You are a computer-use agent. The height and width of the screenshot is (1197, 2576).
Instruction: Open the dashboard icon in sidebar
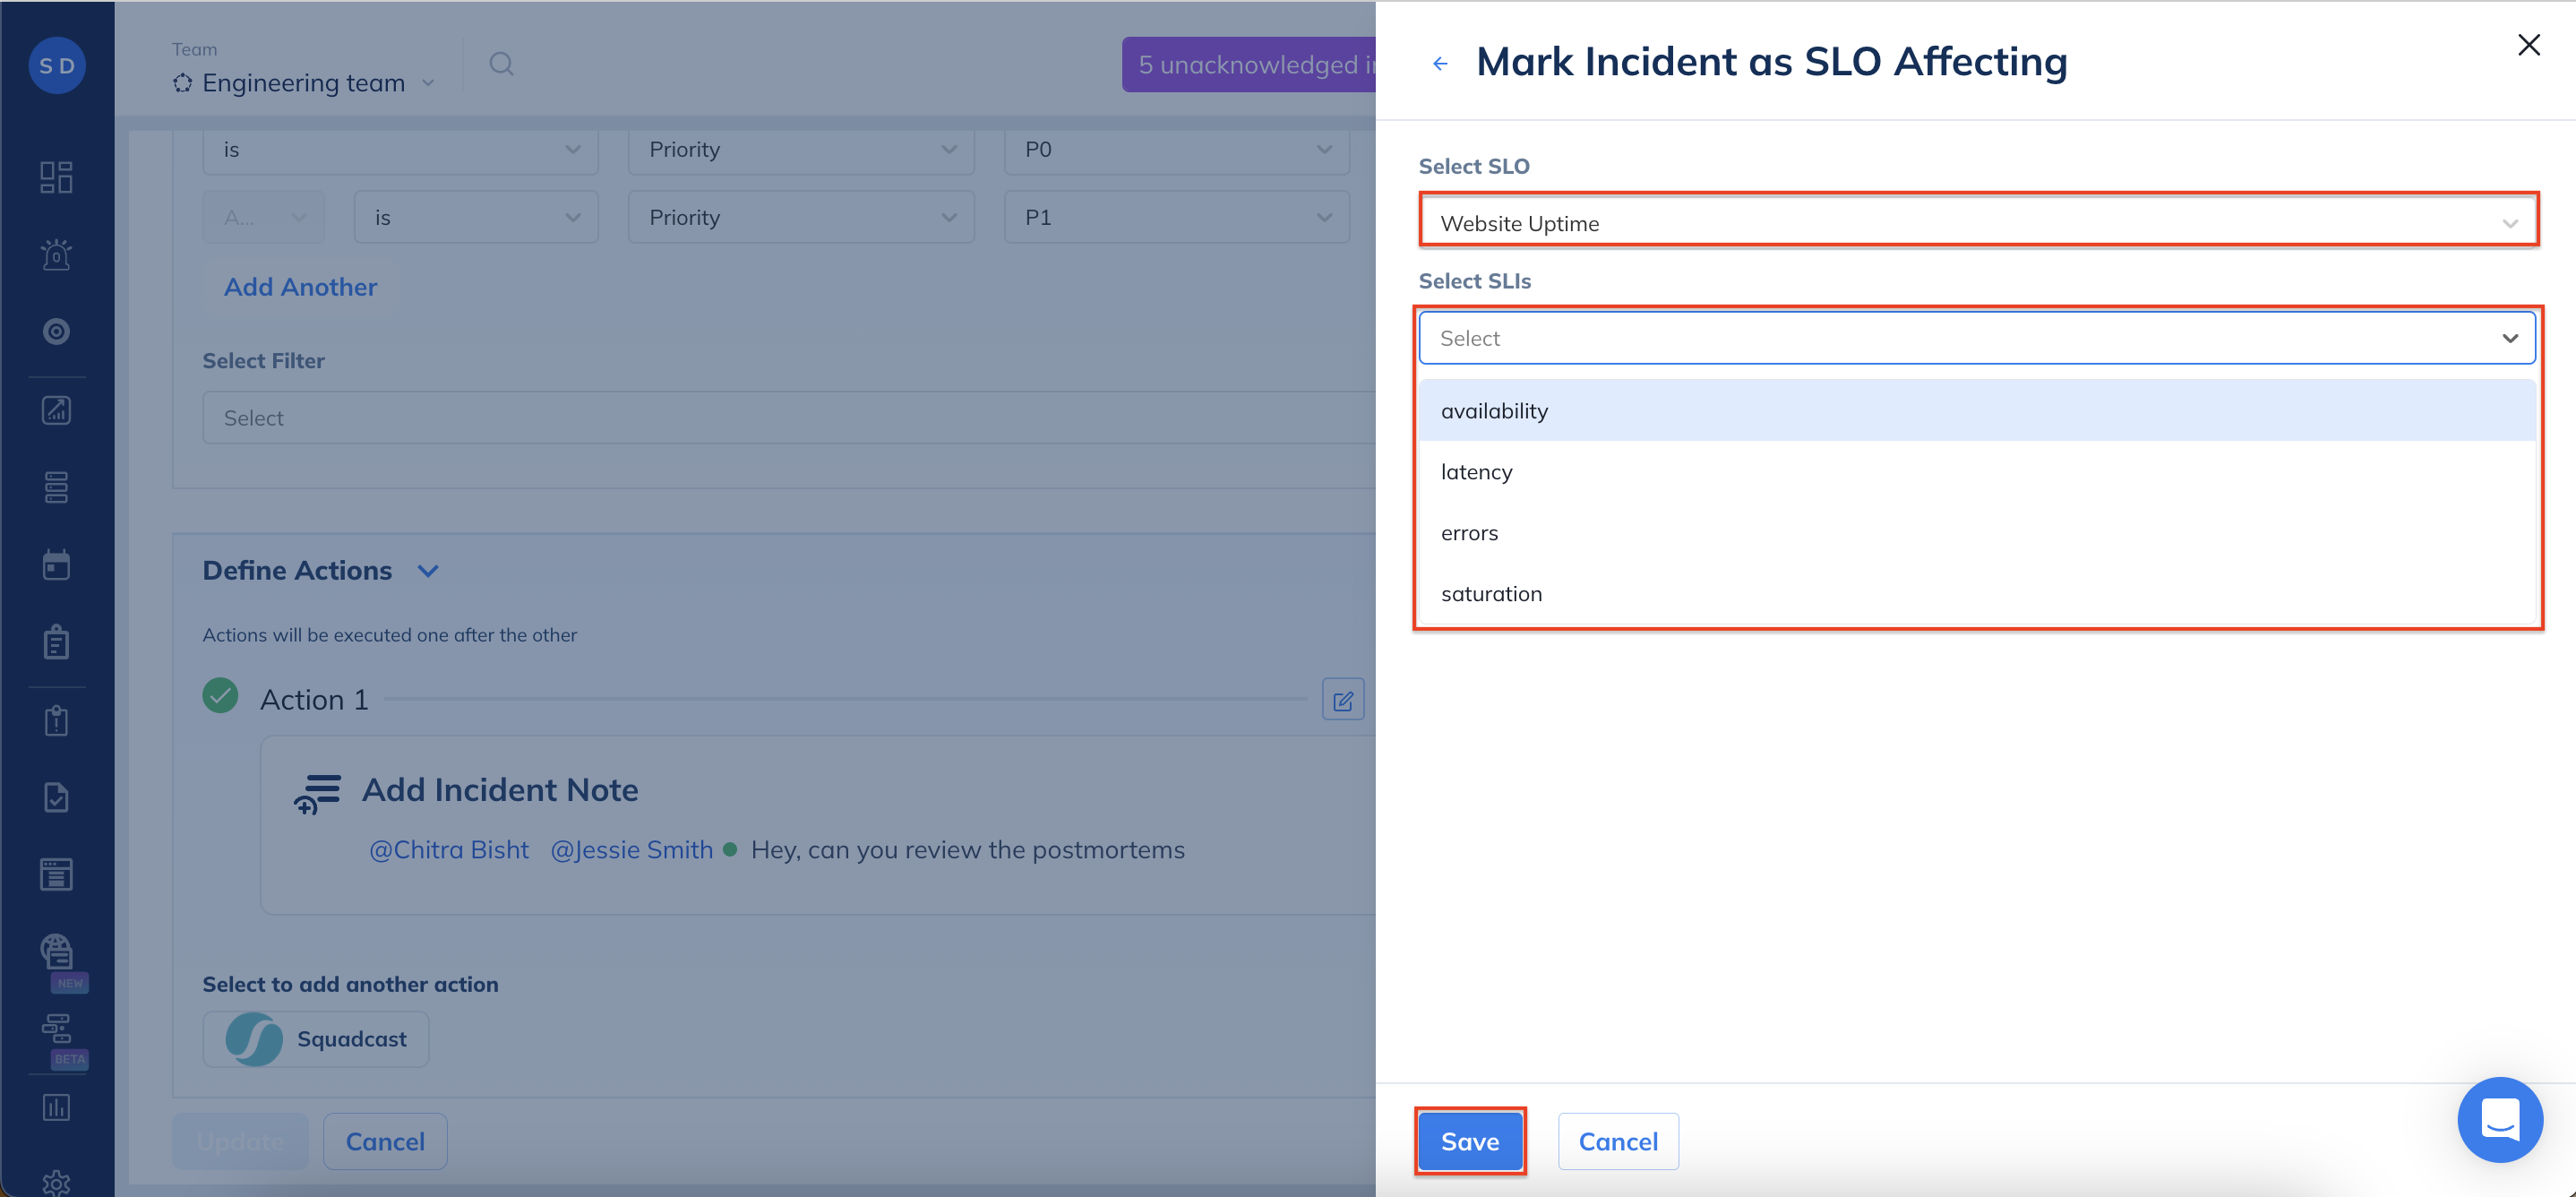56,177
